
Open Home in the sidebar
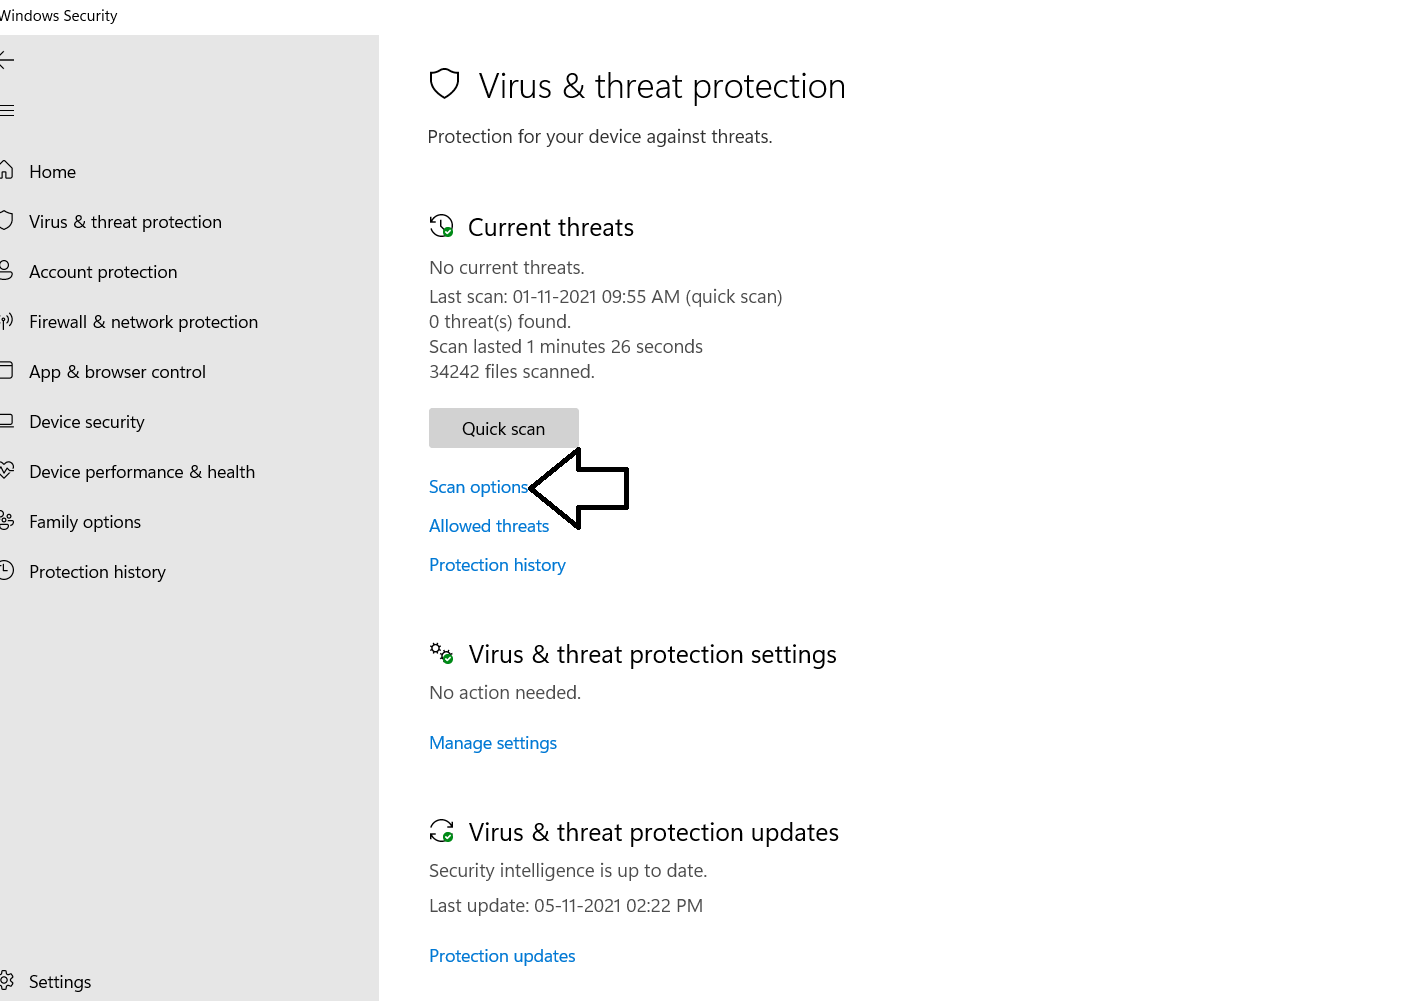(x=52, y=171)
